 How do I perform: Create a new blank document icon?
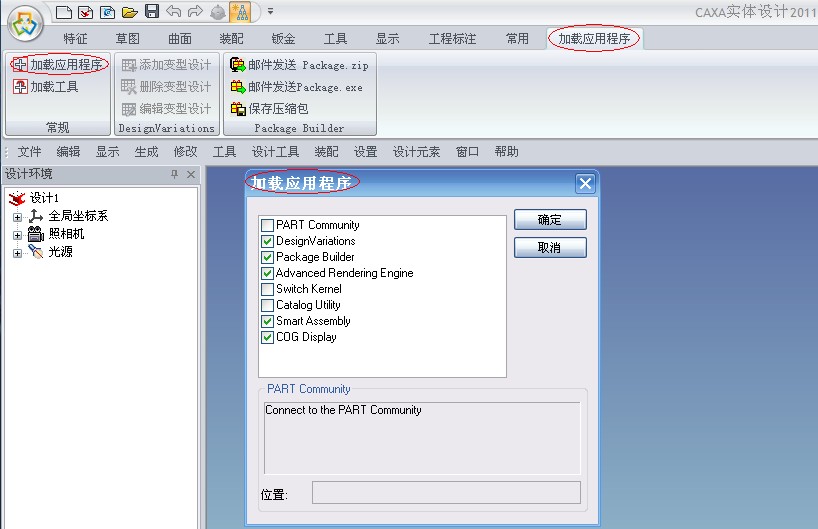[63, 11]
